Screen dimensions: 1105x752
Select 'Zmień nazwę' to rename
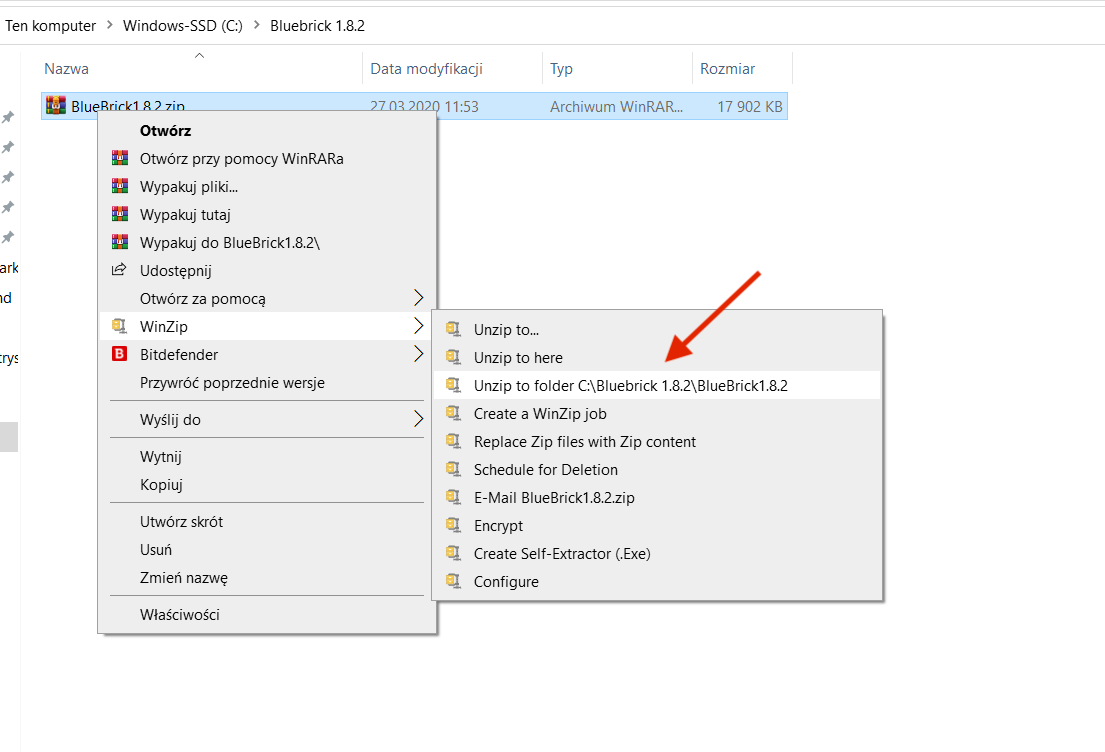[267, 577]
